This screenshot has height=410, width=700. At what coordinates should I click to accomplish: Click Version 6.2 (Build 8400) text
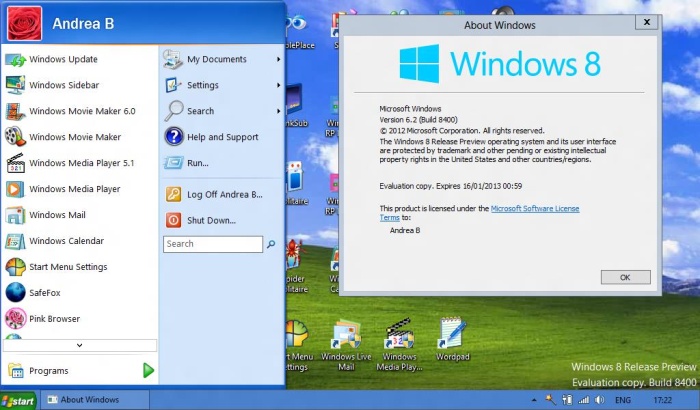[x=418, y=120]
